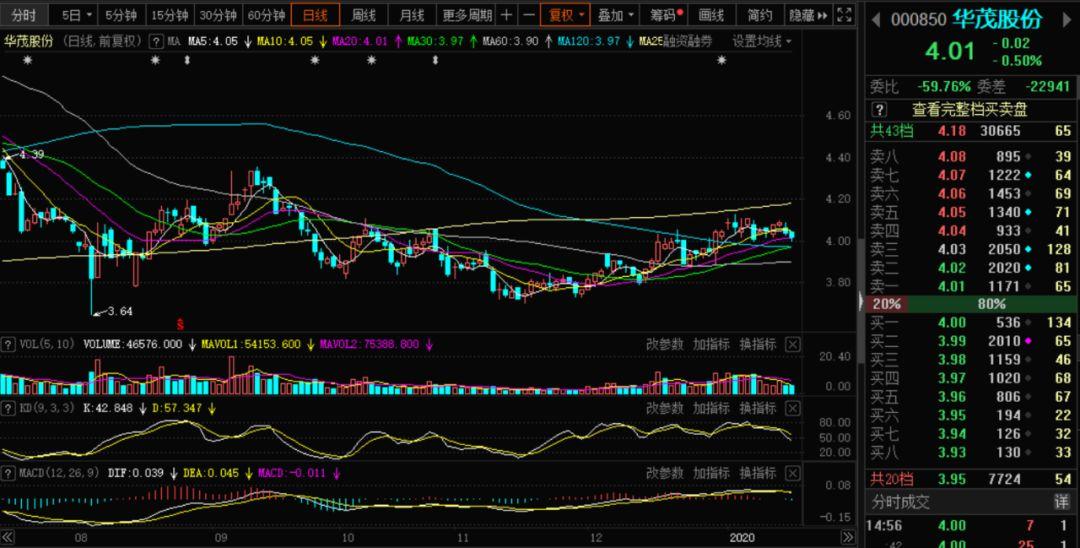Select the 卖三 price 4.03
Image resolution: width=1080 pixels, height=548 pixels.
(x=952, y=249)
